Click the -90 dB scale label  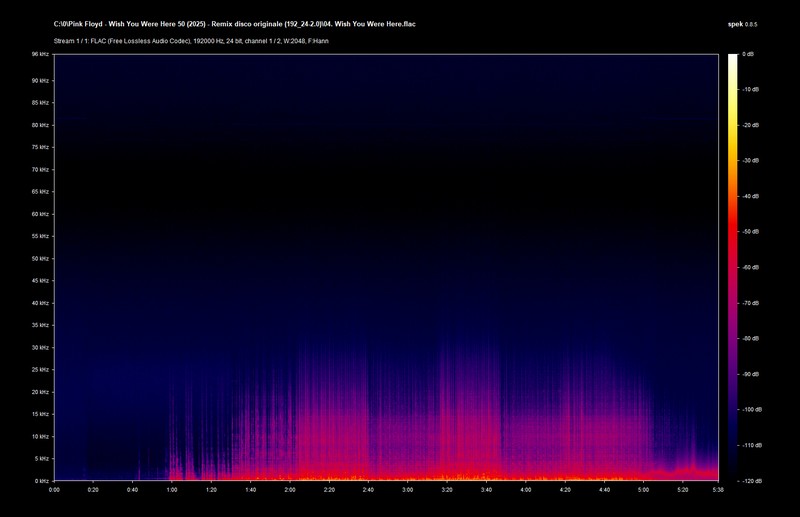750,374
